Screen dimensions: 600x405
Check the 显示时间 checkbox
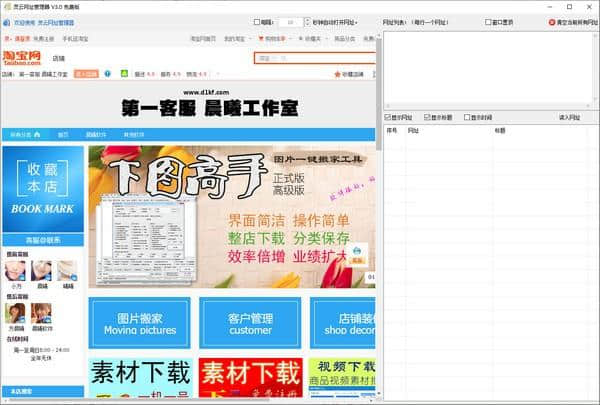point(466,116)
